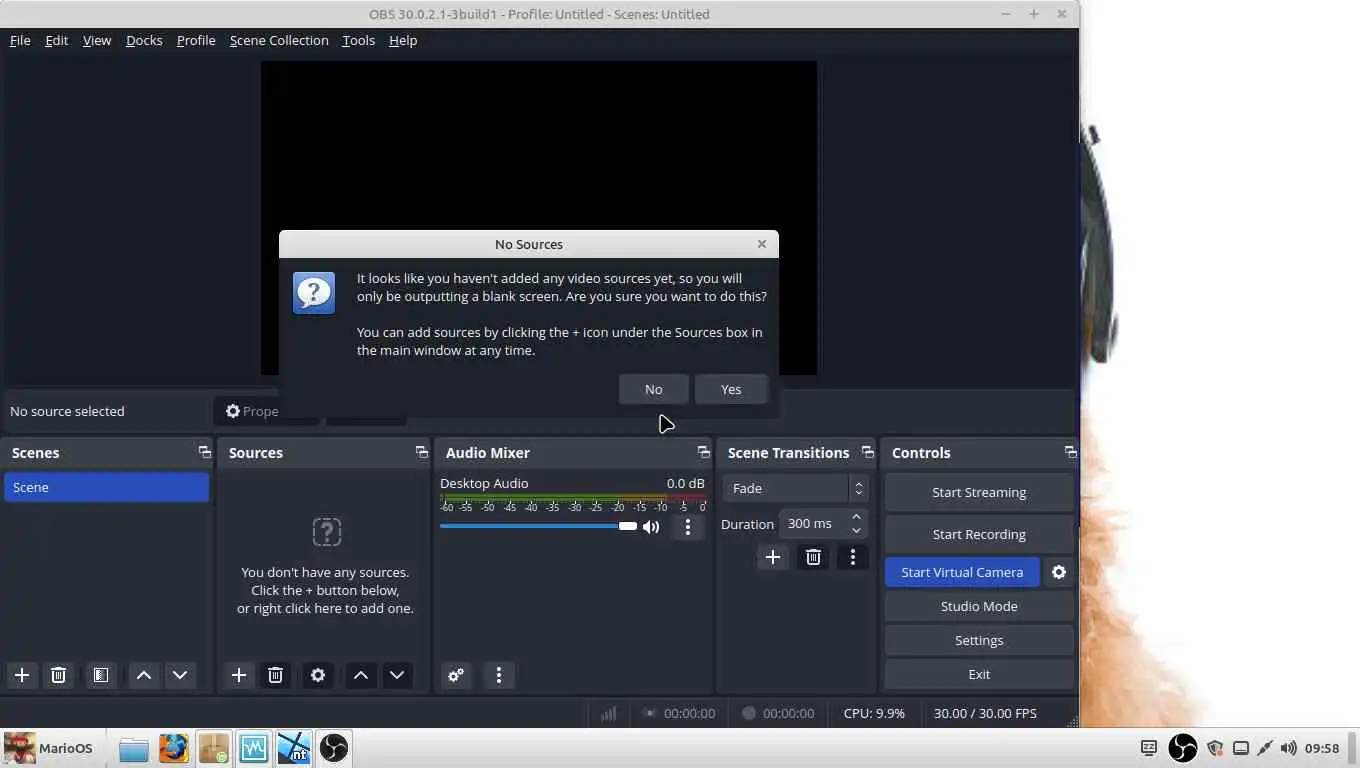Select the Scene item in Scenes list

click(x=106, y=487)
